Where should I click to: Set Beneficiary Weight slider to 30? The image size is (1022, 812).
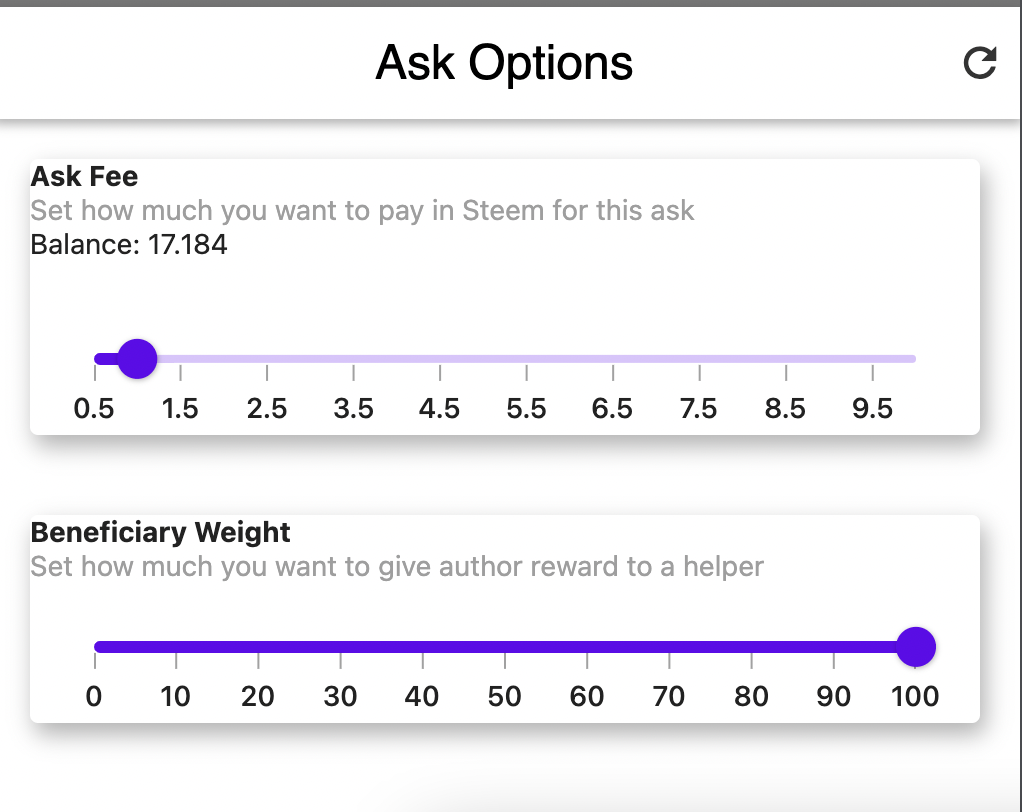340,646
